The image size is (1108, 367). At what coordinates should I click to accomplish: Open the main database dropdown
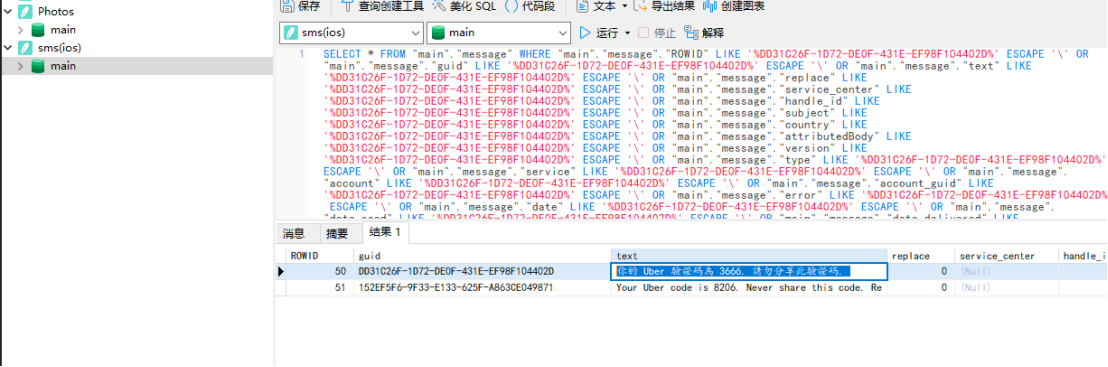coord(498,33)
